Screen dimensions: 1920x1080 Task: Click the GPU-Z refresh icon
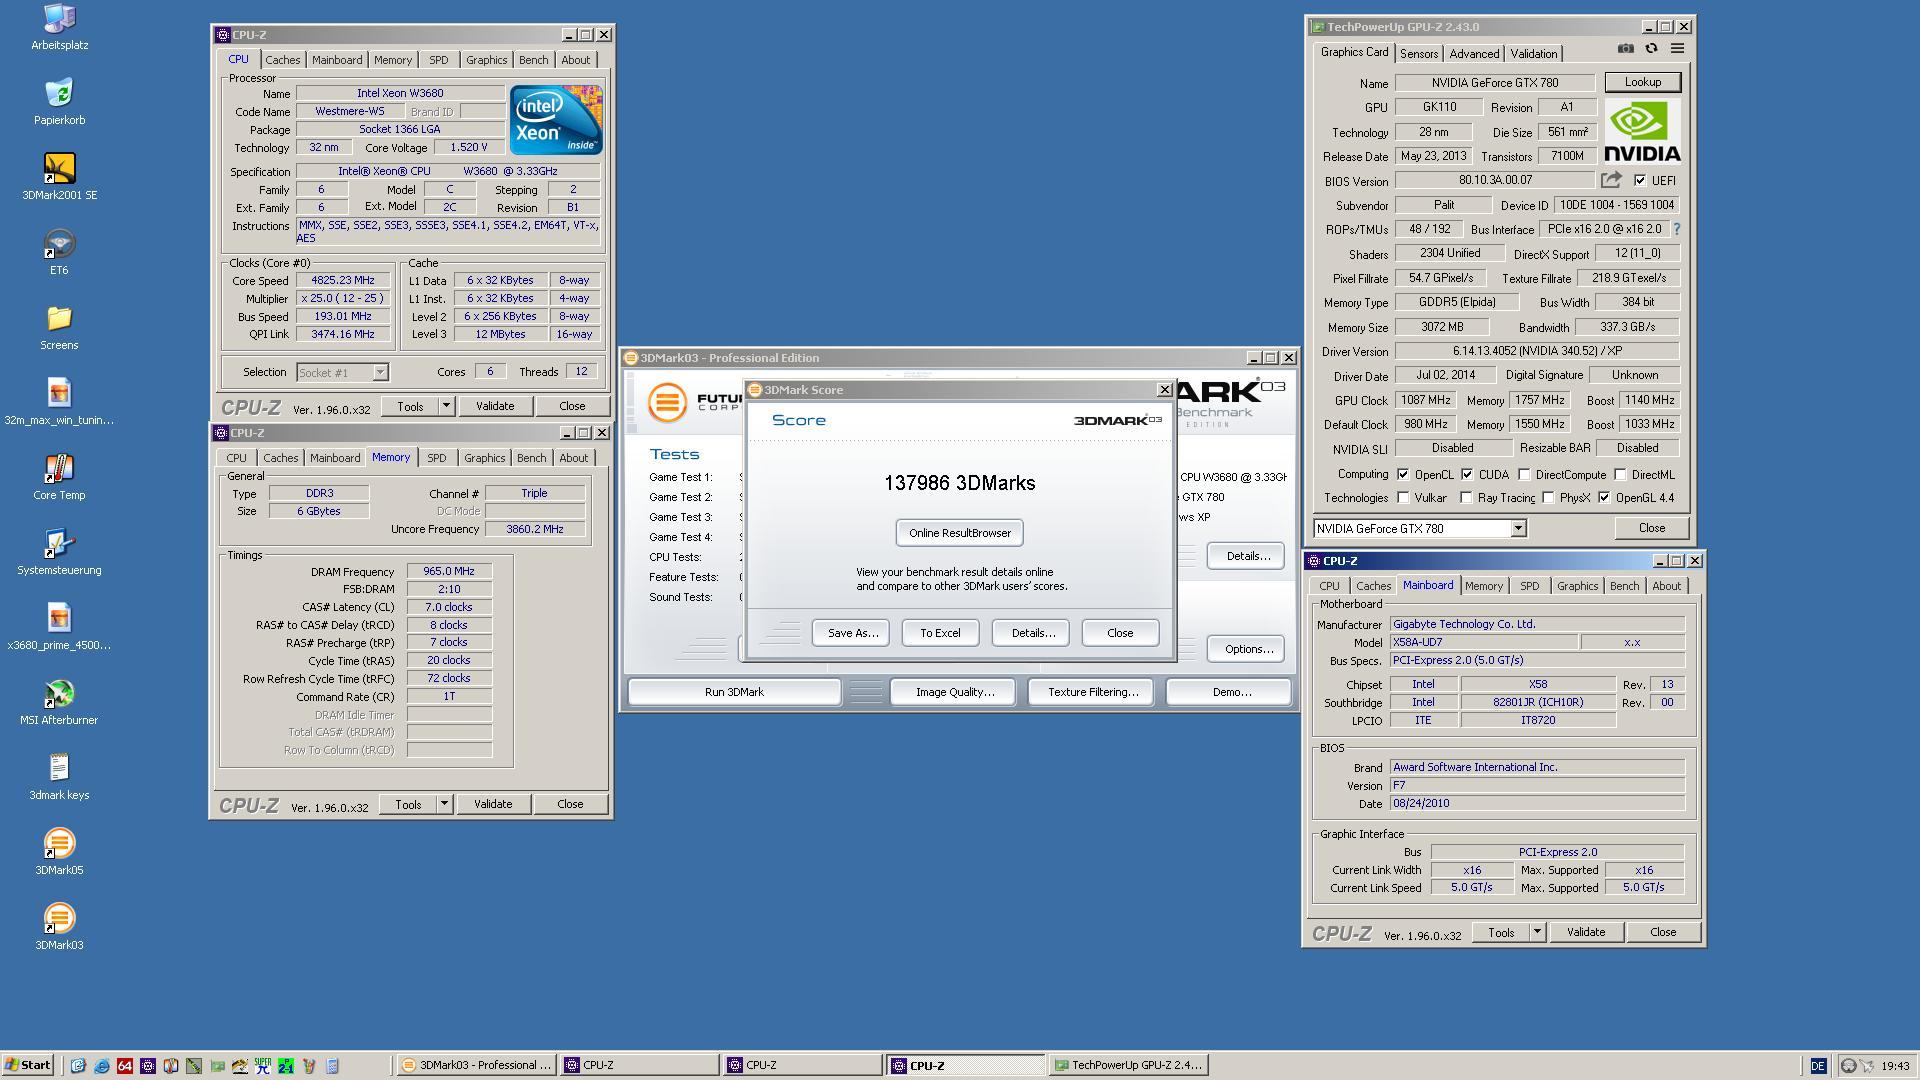(1652, 49)
